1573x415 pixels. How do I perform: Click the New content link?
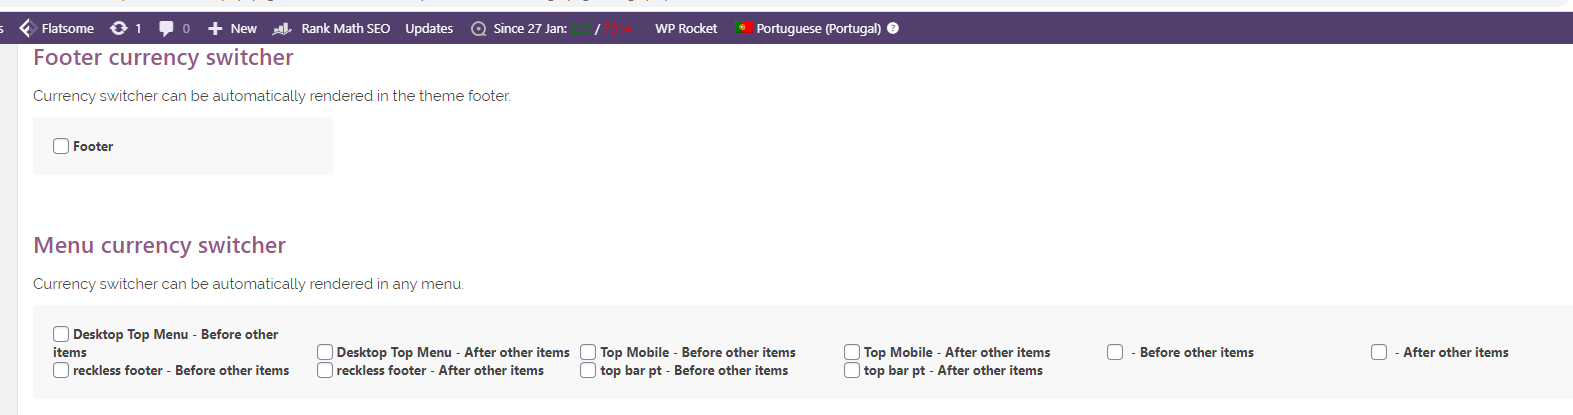click(243, 28)
